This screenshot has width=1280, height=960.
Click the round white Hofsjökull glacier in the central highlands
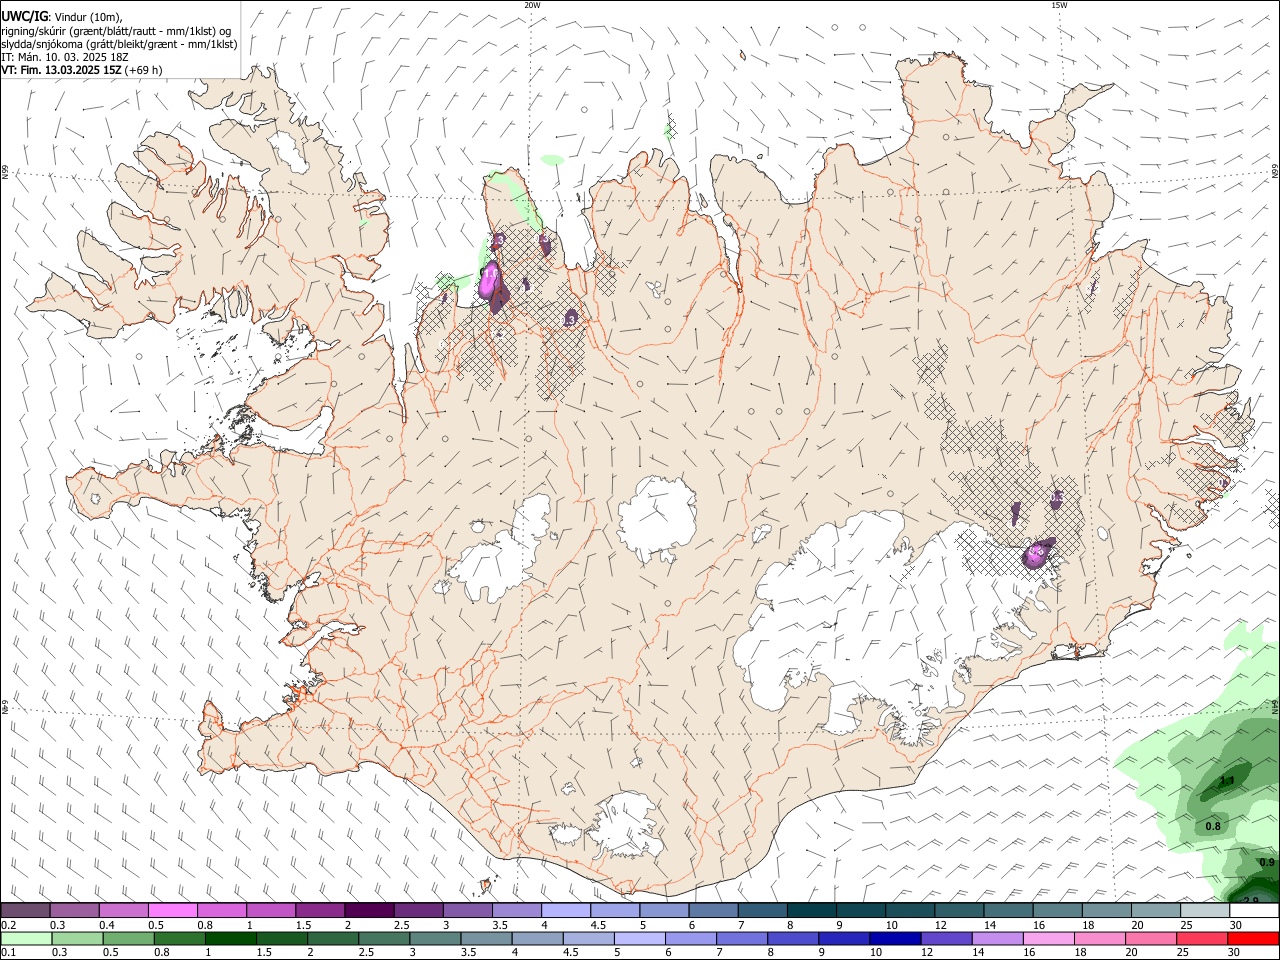tap(657, 518)
